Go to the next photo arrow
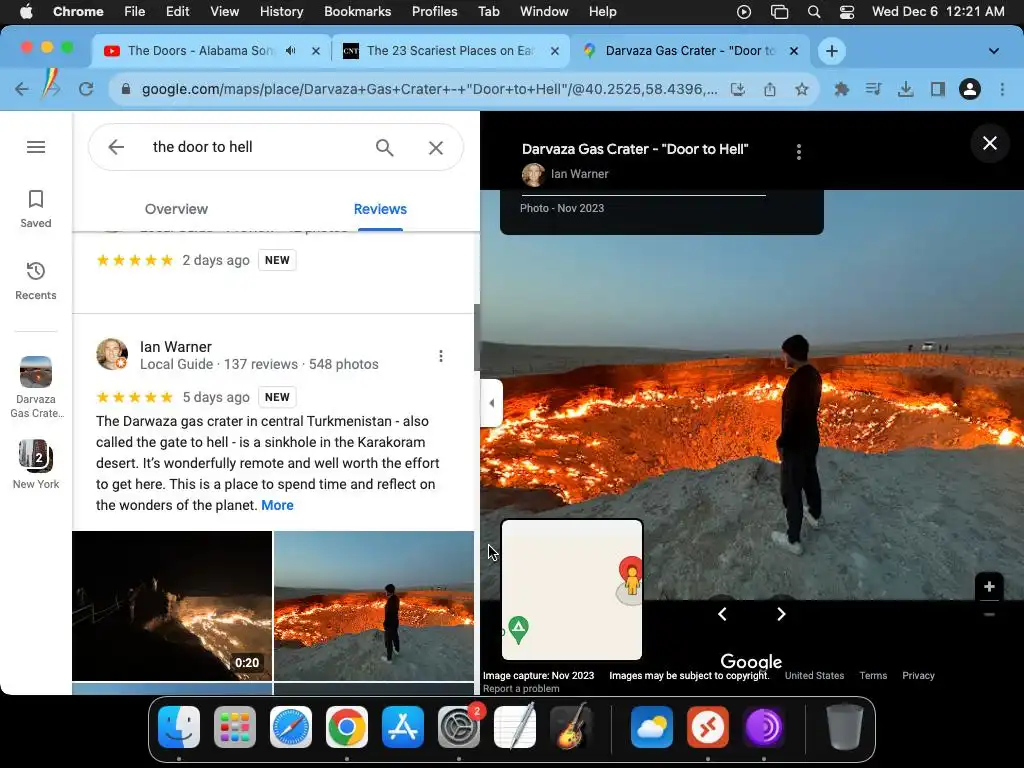Screen dimensions: 1024x768 (x=781, y=614)
